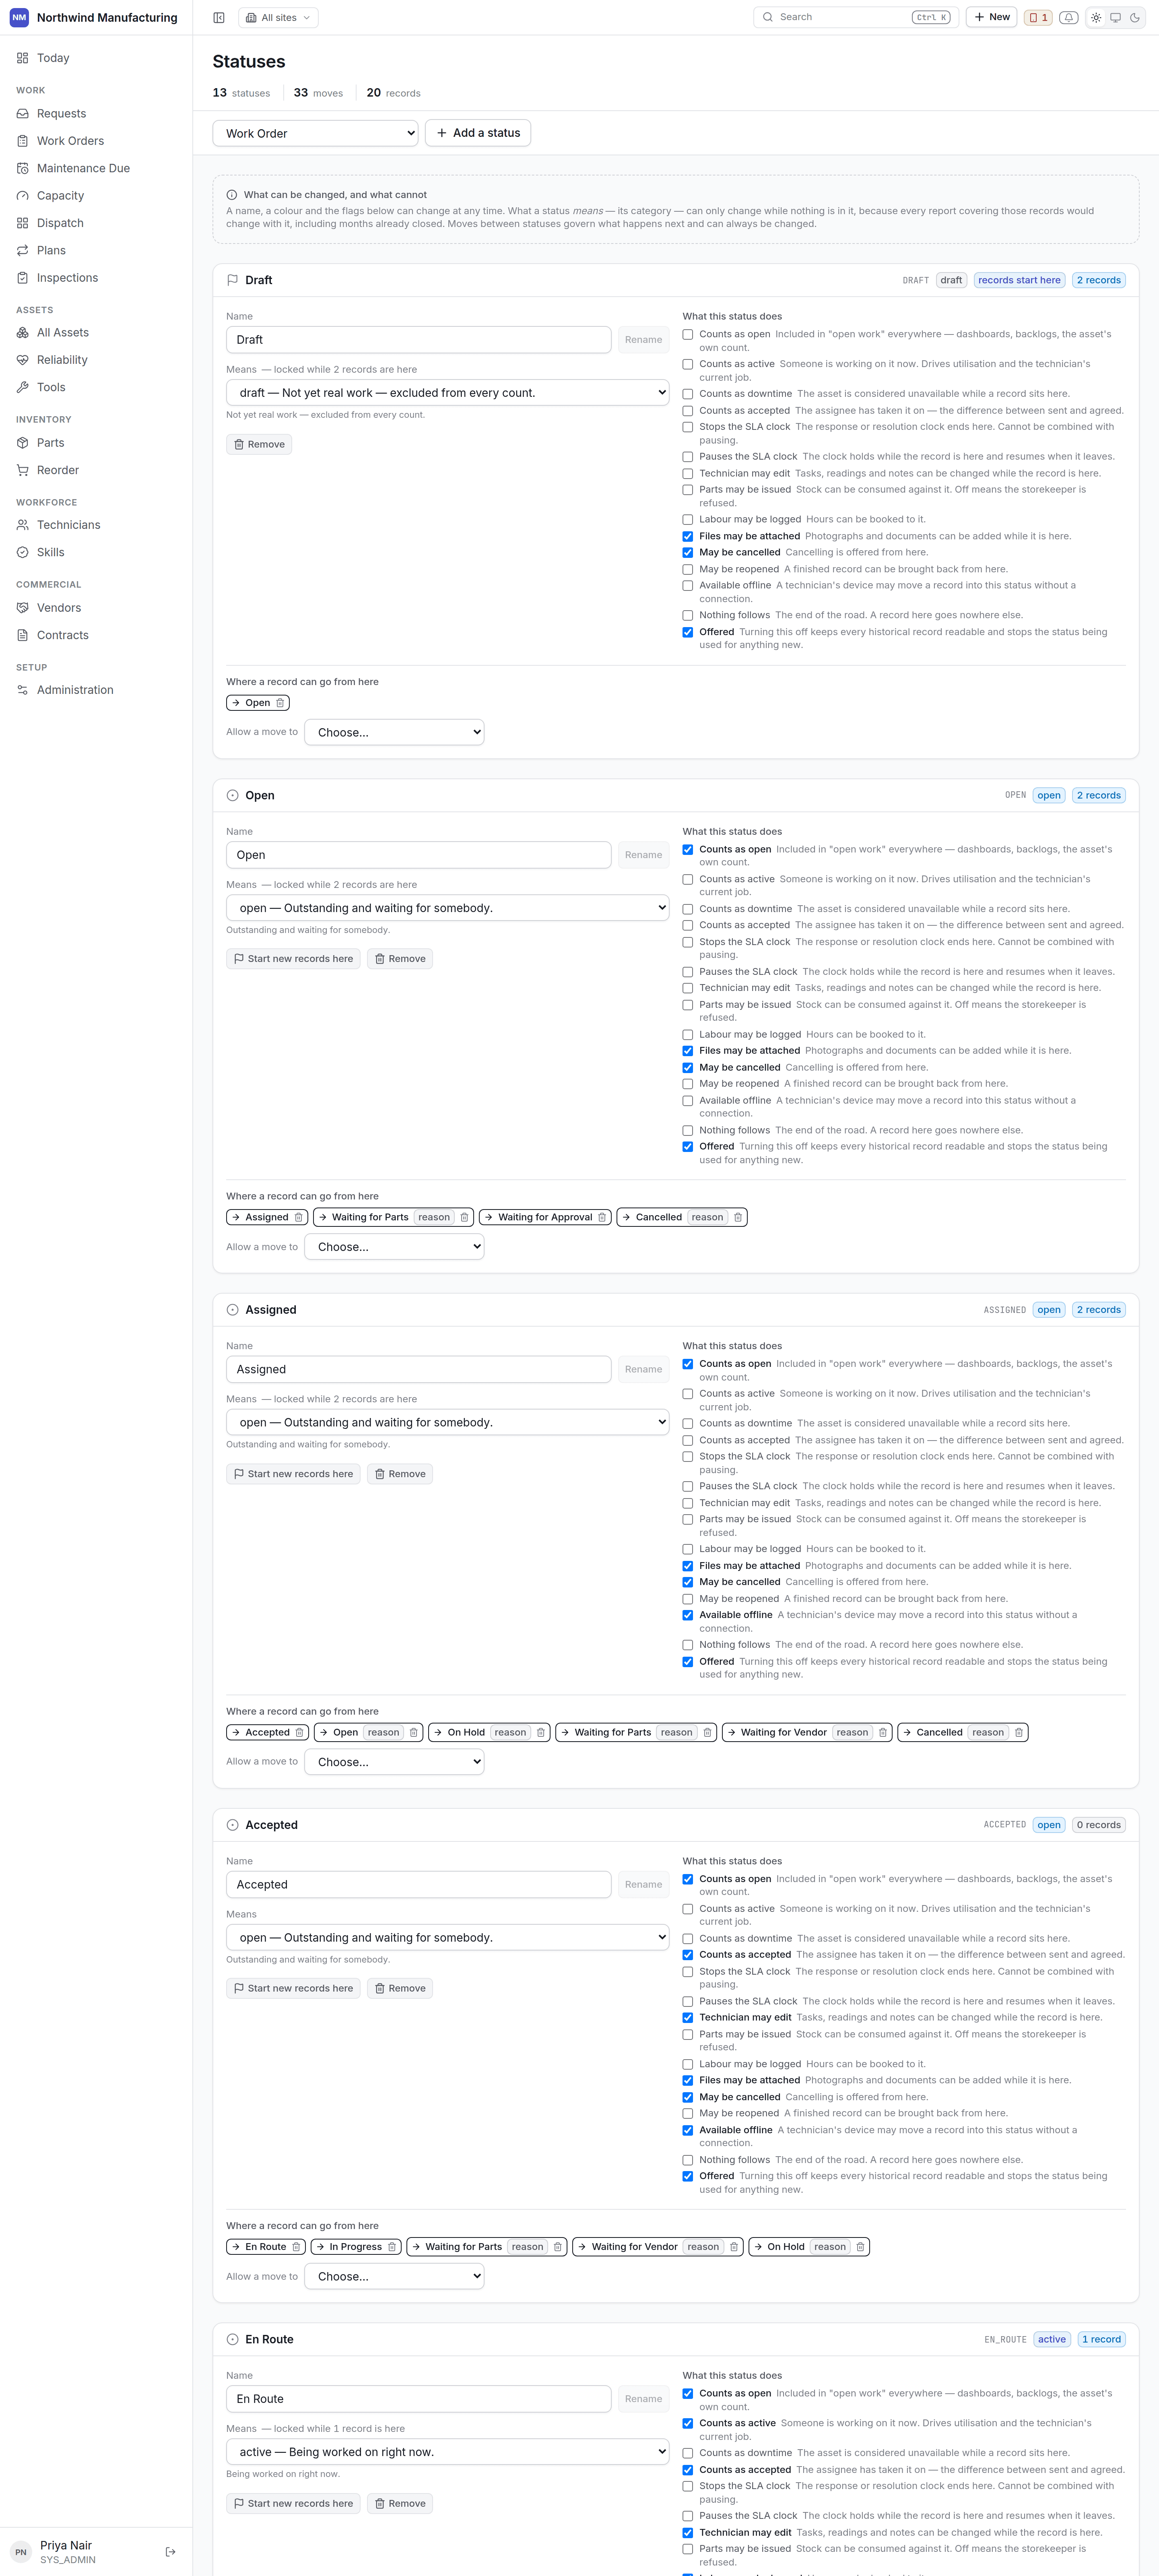
Task: Sign out using the logout icon
Action: tap(170, 2551)
